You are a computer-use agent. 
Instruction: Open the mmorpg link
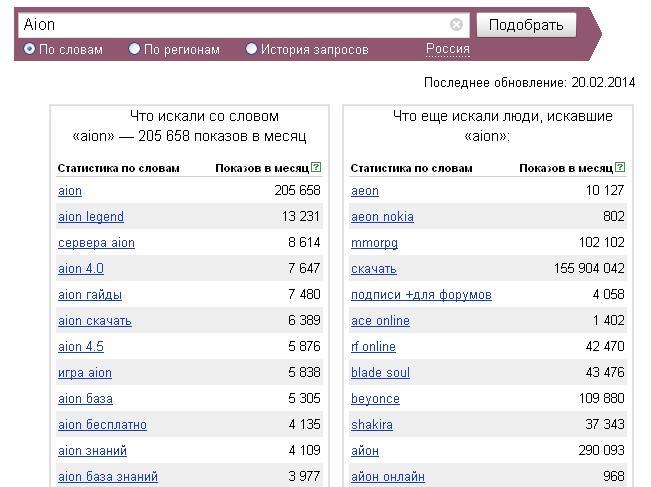374,243
